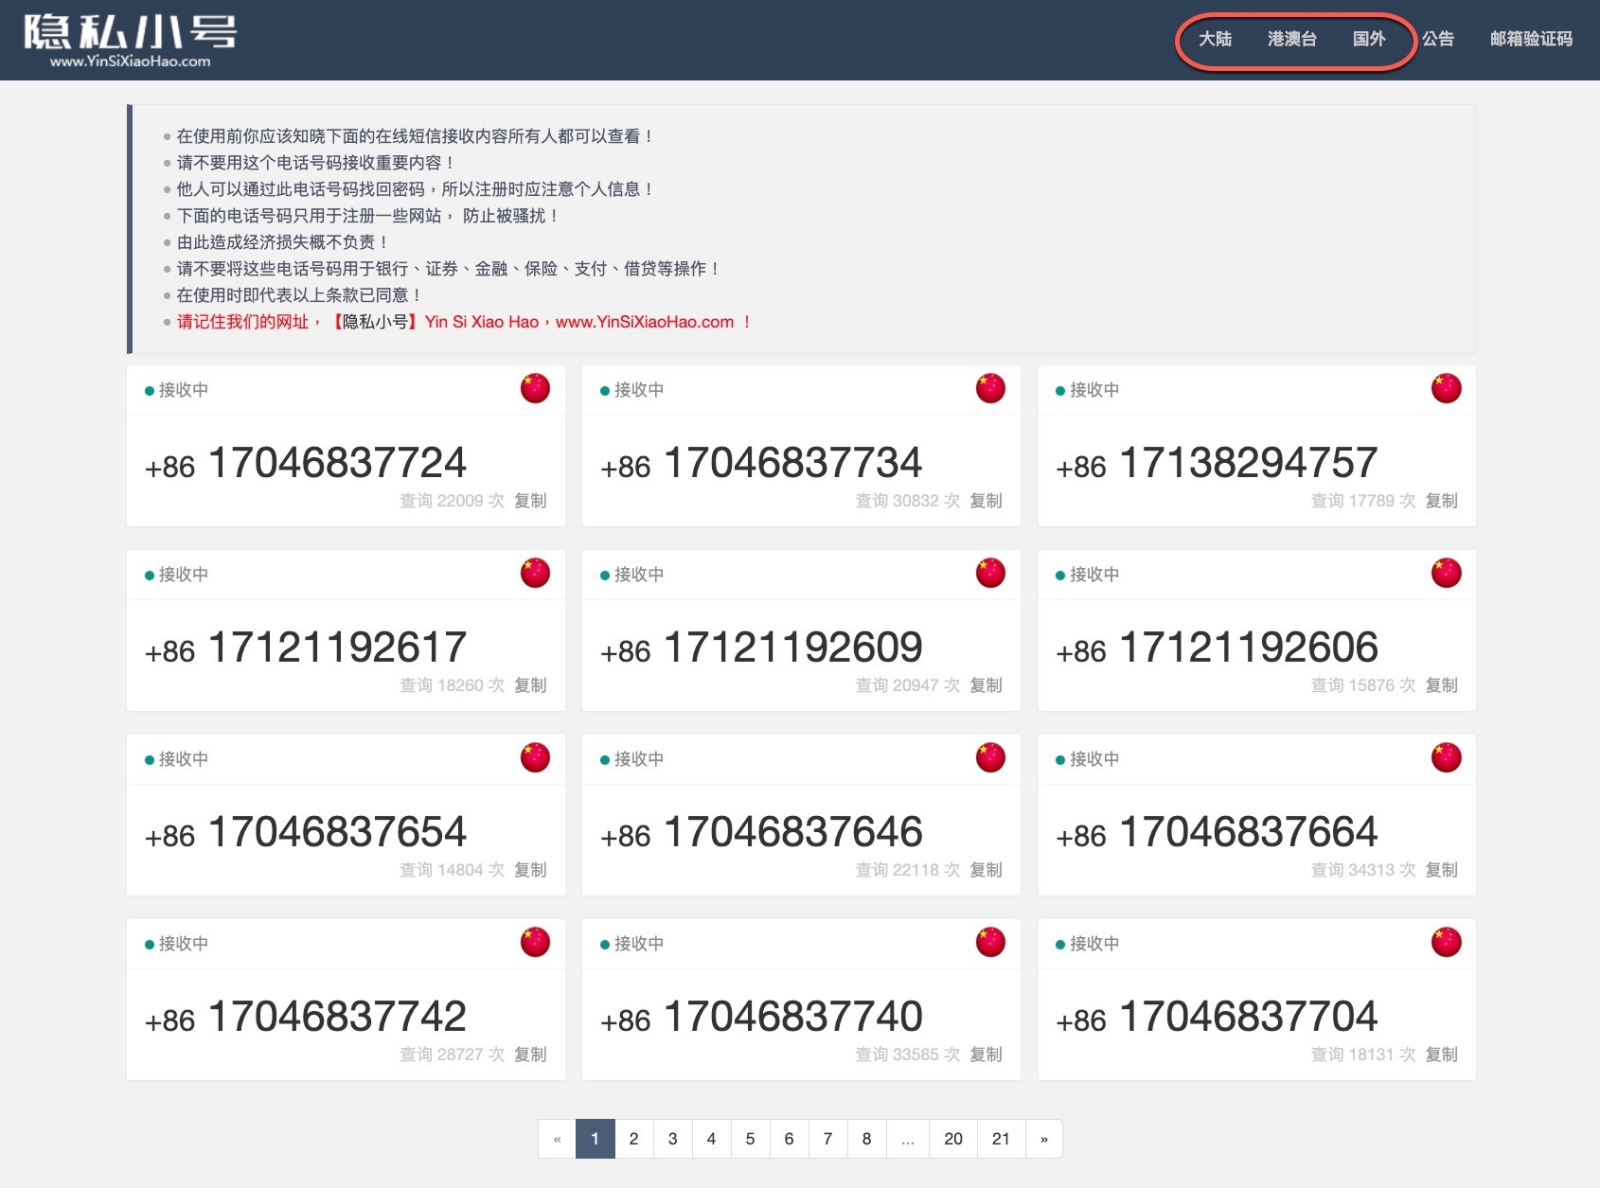Viewport: 1600px width, 1188px height.
Task: Open messages for +86 17138294757
Action: coord(1217,463)
